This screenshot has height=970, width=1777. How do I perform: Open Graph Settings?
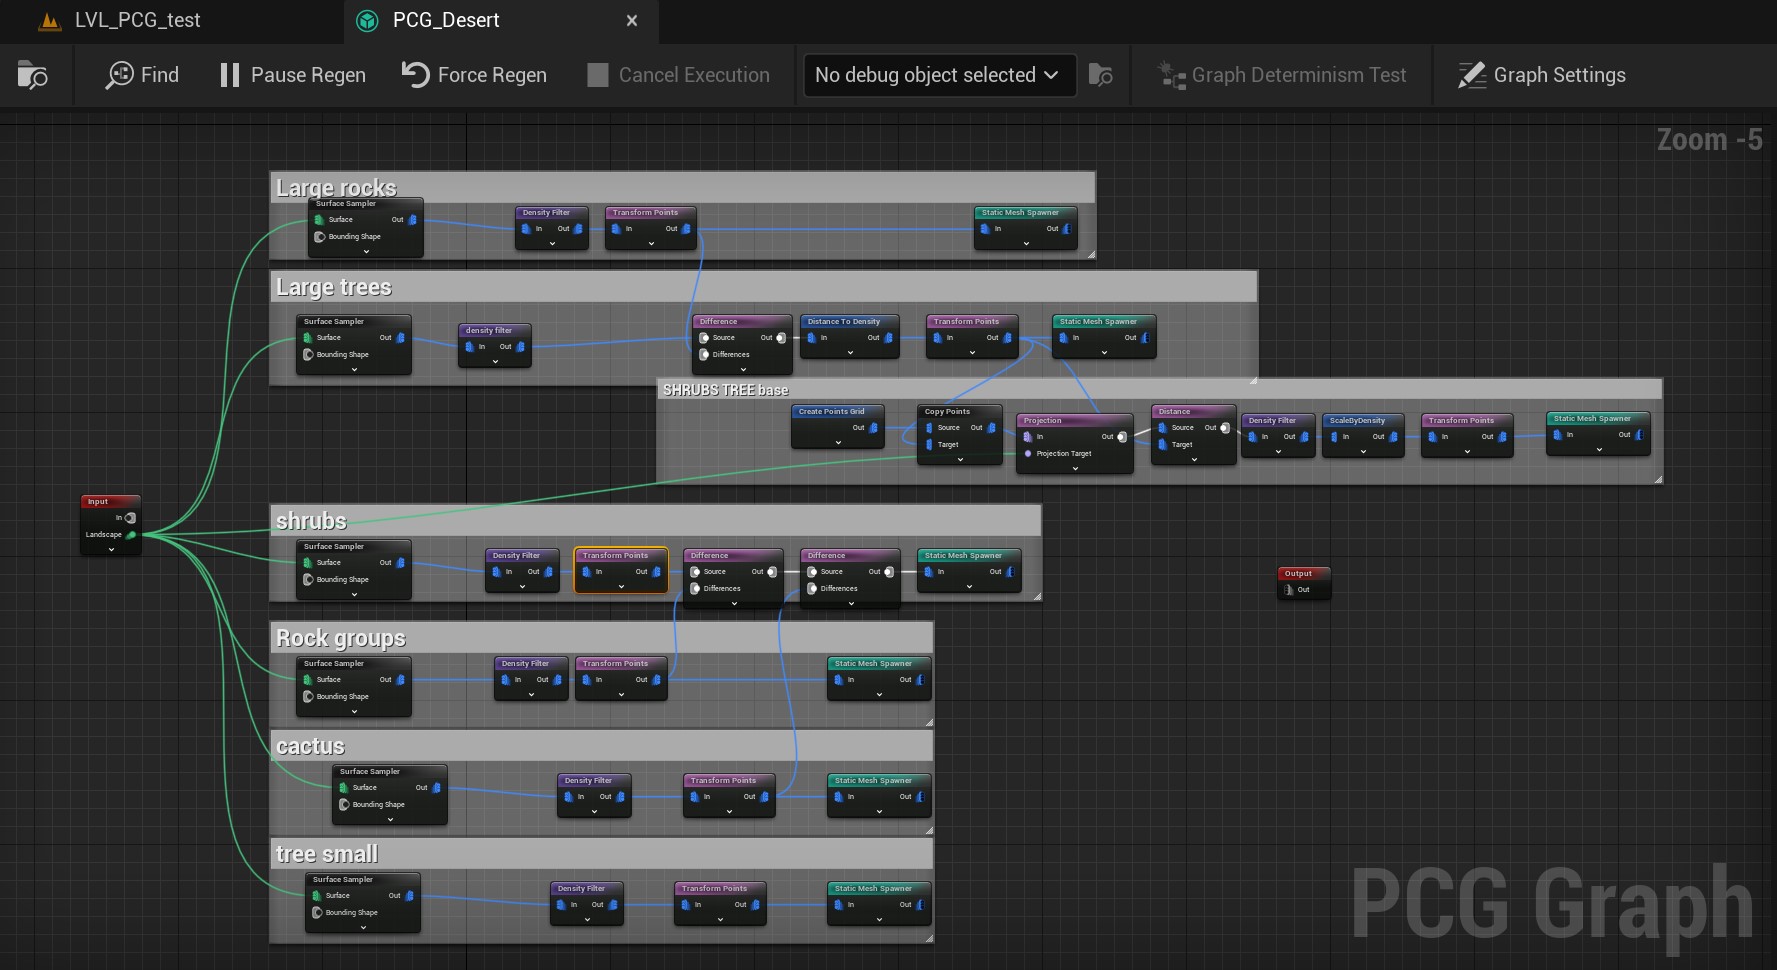[1541, 75]
